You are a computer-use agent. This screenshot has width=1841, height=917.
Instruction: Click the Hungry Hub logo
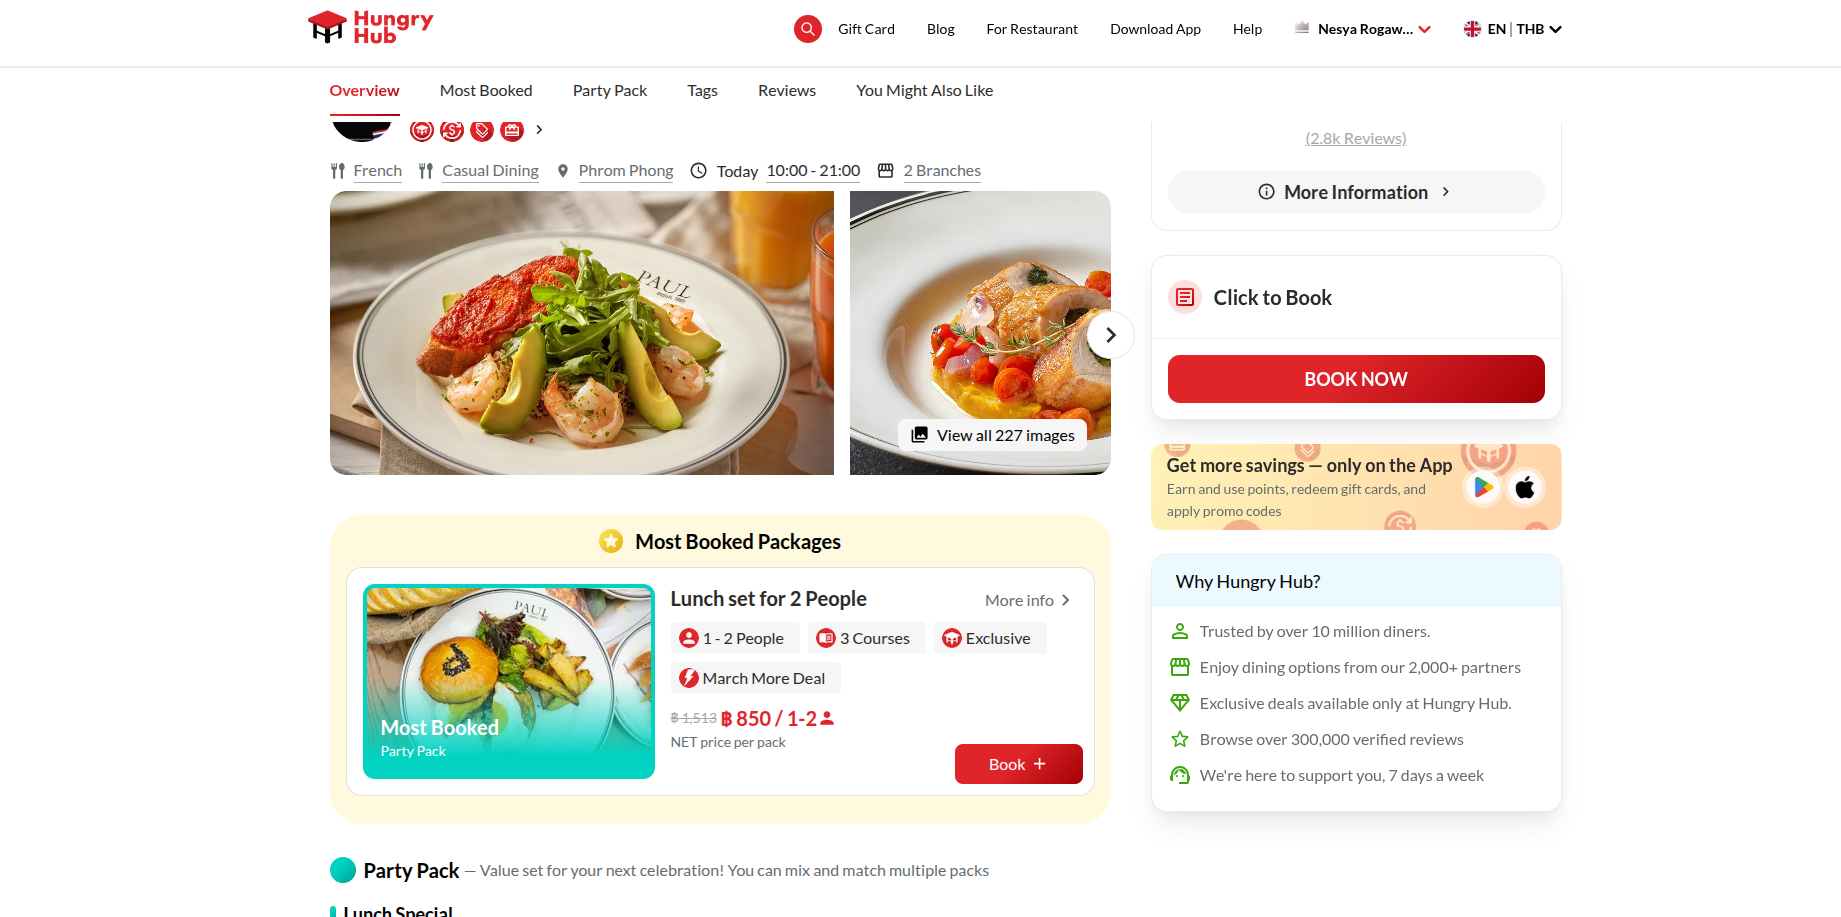coord(371,28)
